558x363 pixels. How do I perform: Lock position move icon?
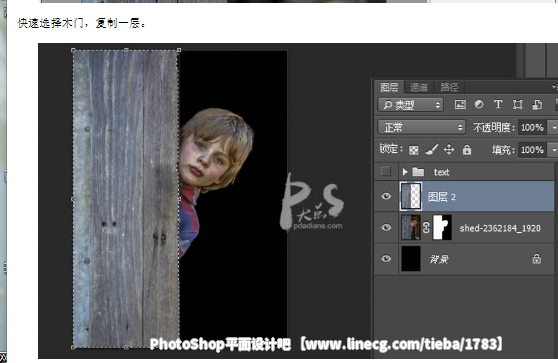(449, 149)
